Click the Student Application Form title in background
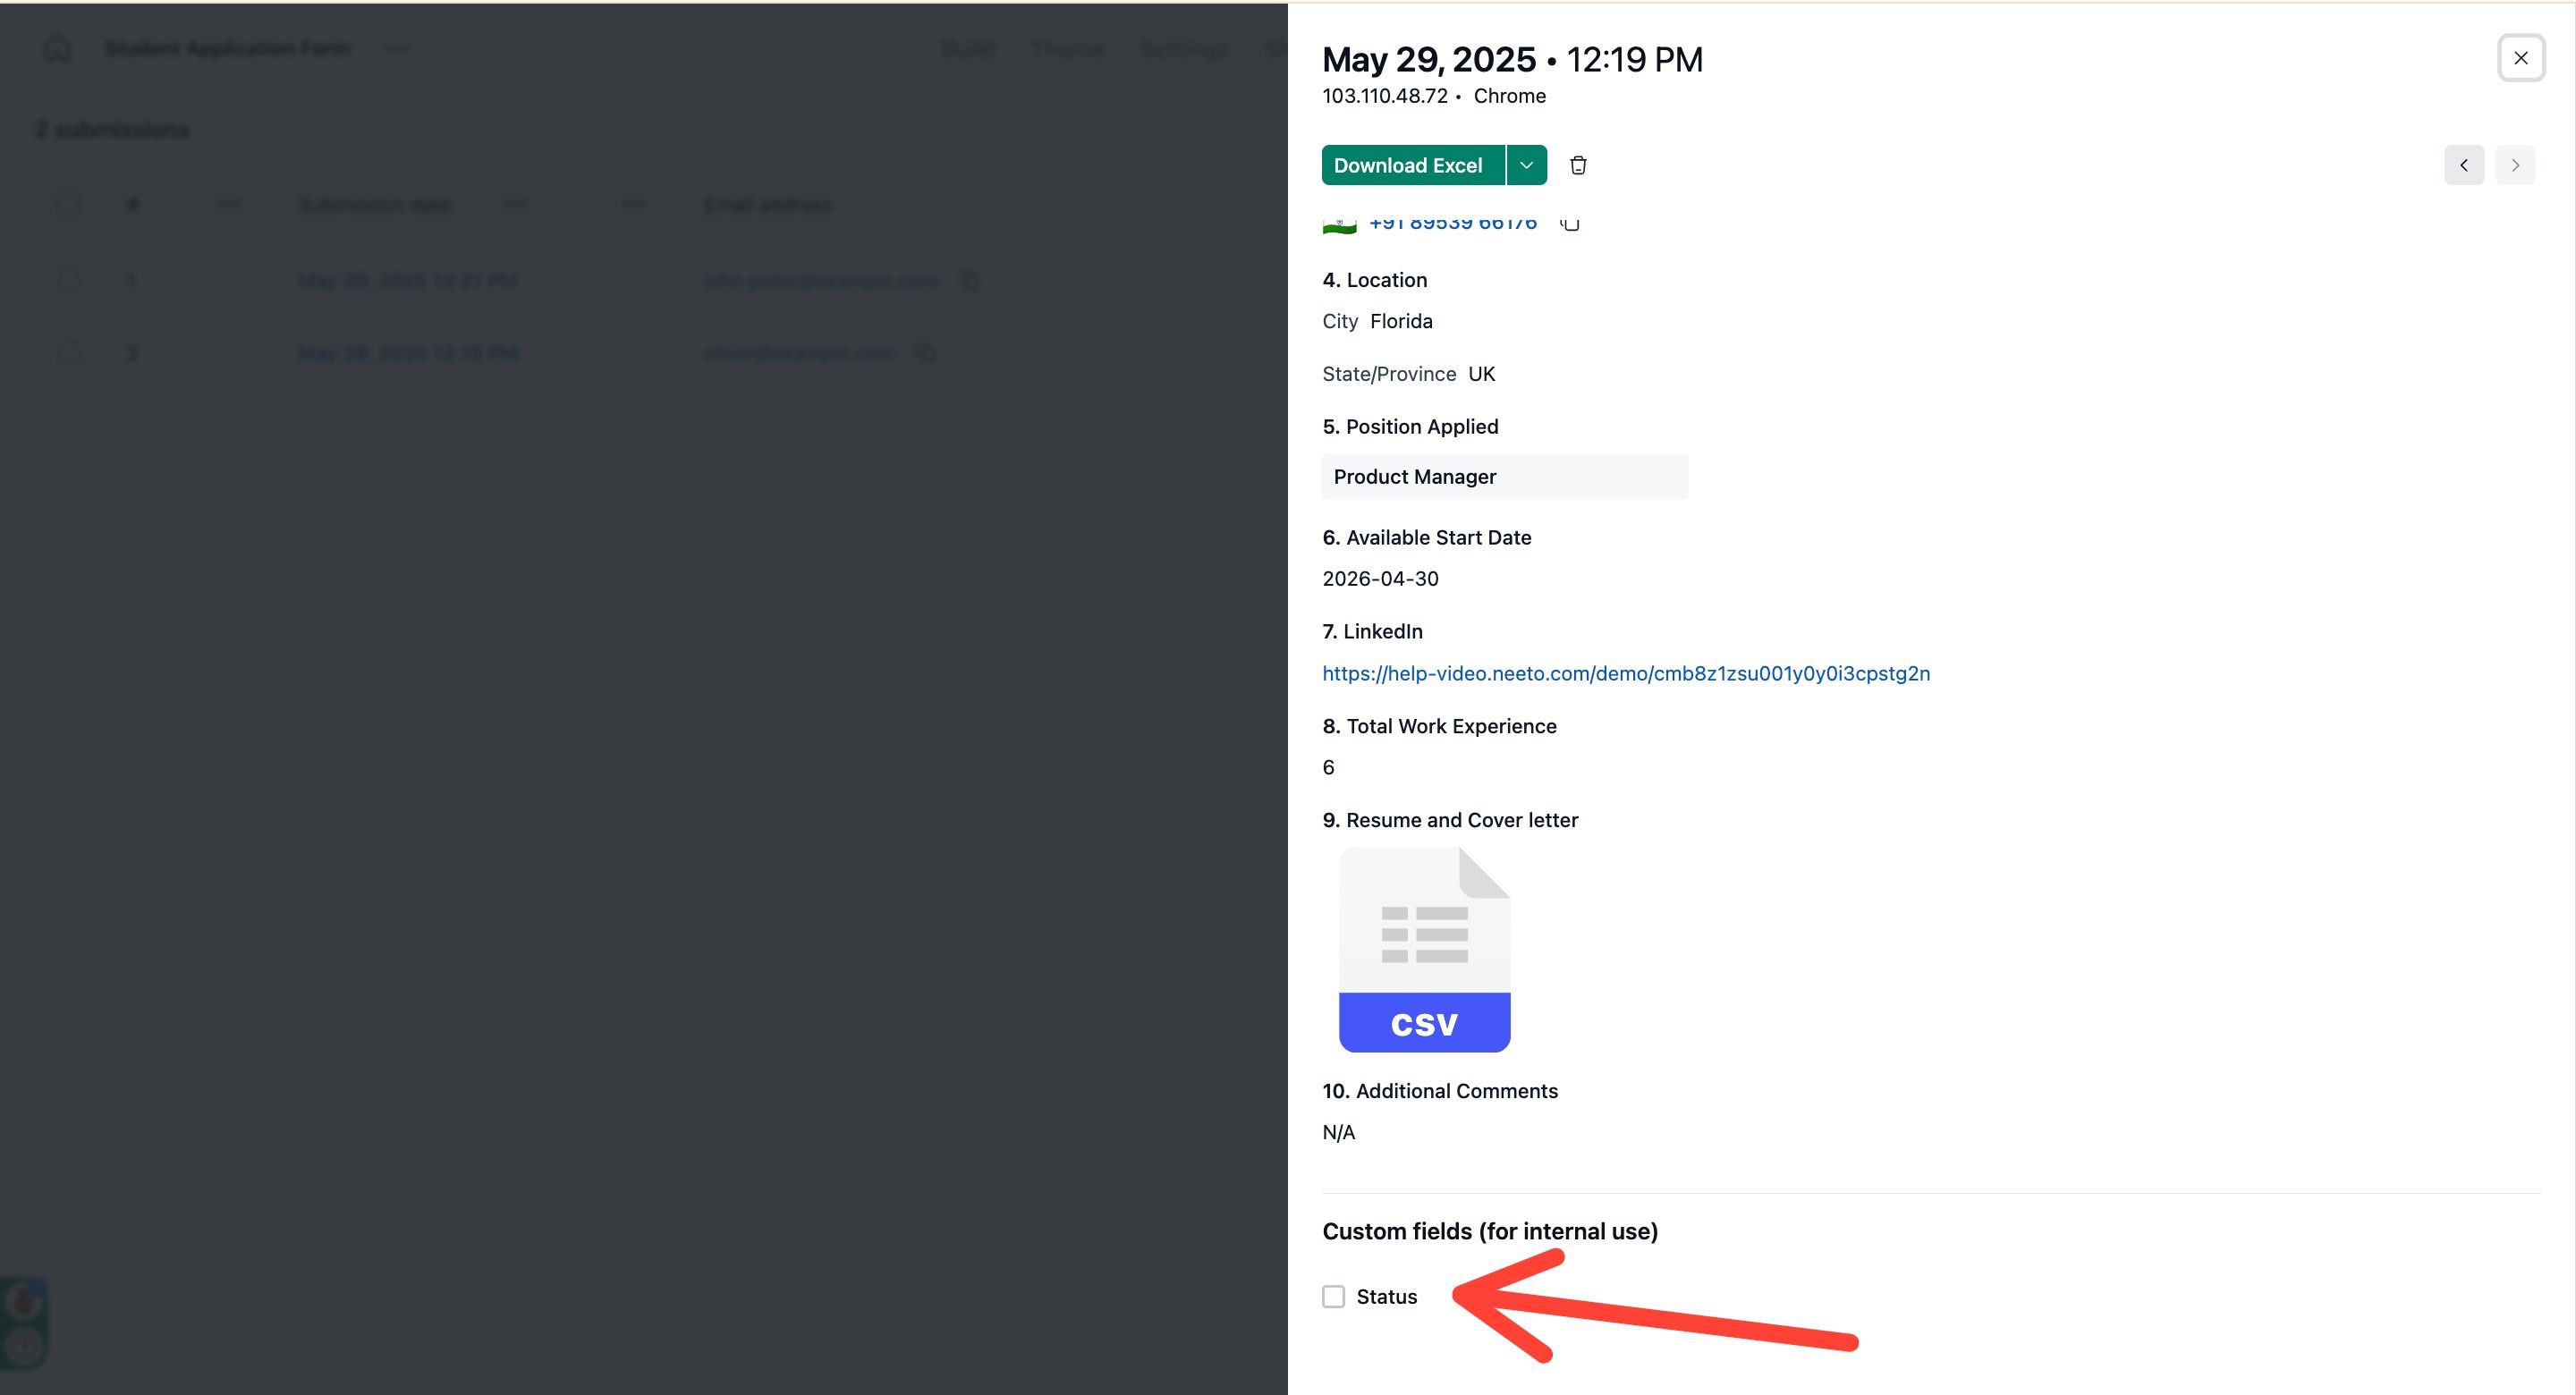 pyautogui.click(x=227, y=48)
